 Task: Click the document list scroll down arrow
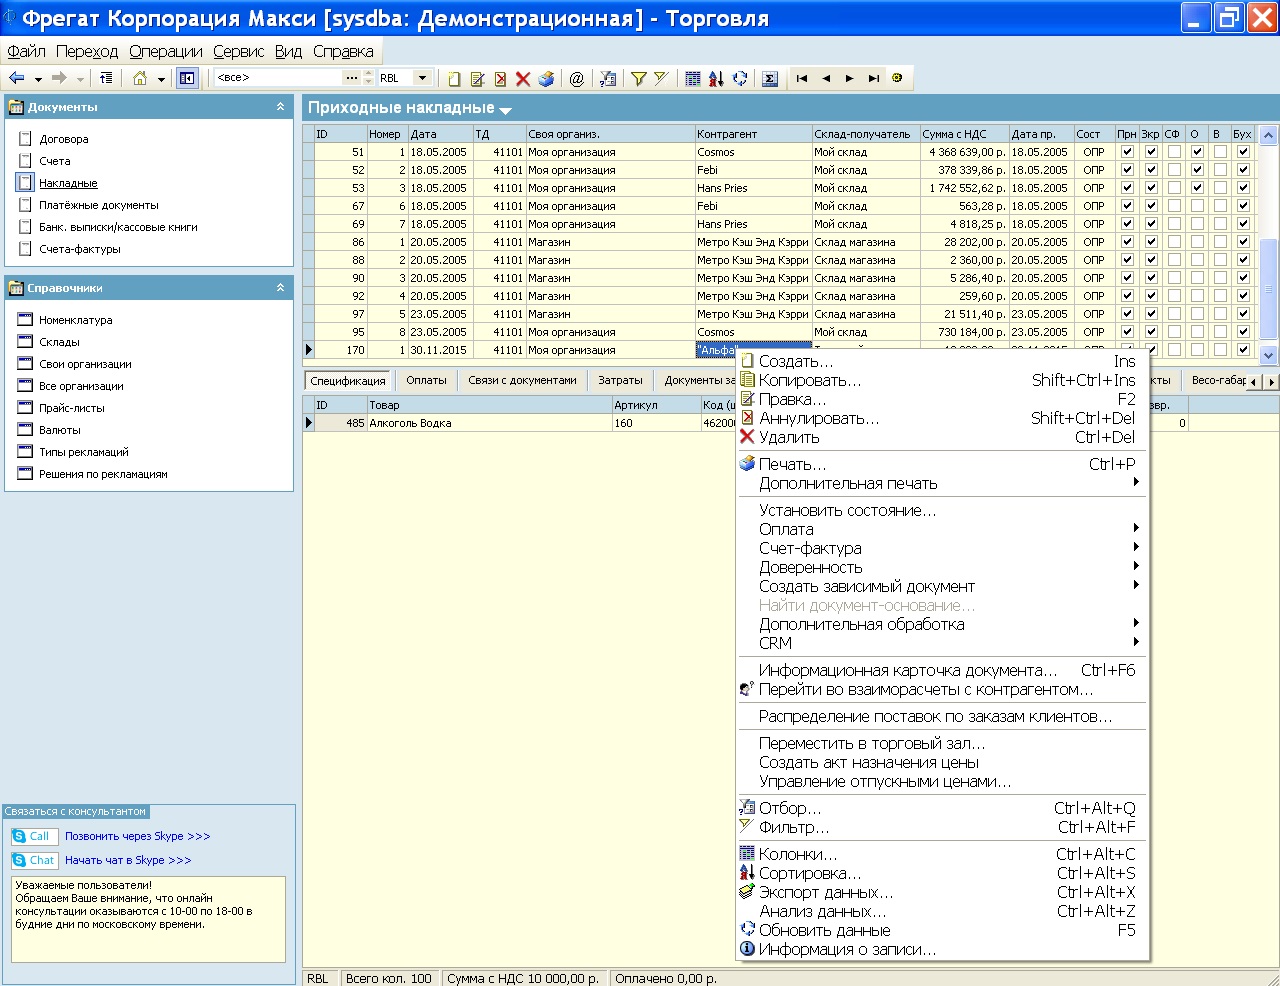click(x=1268, y=354)
